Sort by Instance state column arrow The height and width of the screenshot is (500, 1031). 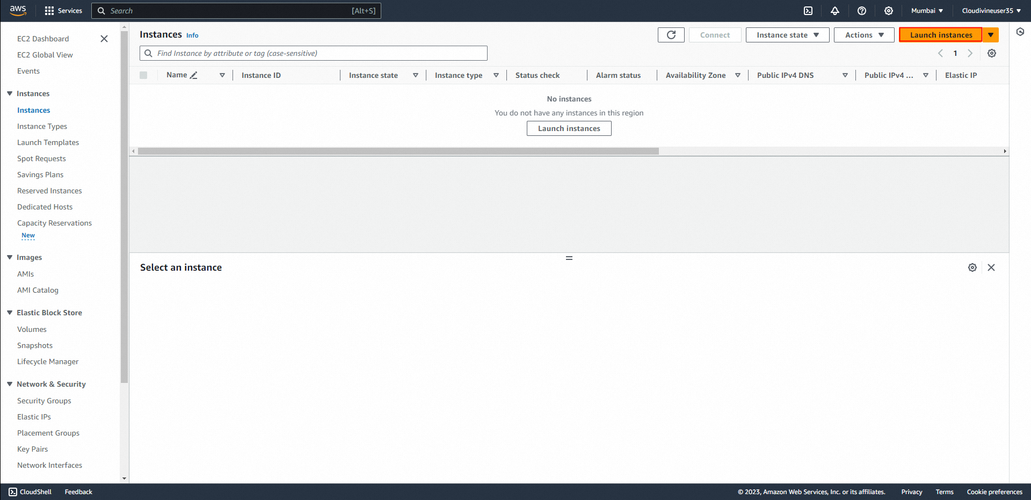click(x=416, y=76)
